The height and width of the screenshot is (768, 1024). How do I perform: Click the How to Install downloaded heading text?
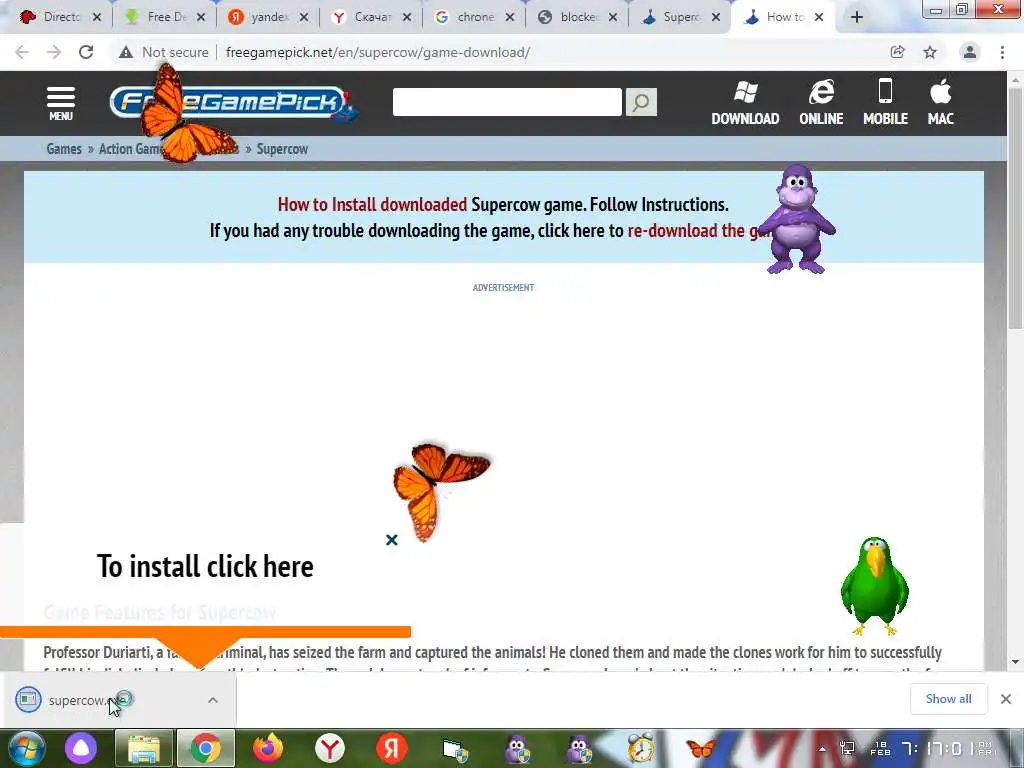pos(372,204)
